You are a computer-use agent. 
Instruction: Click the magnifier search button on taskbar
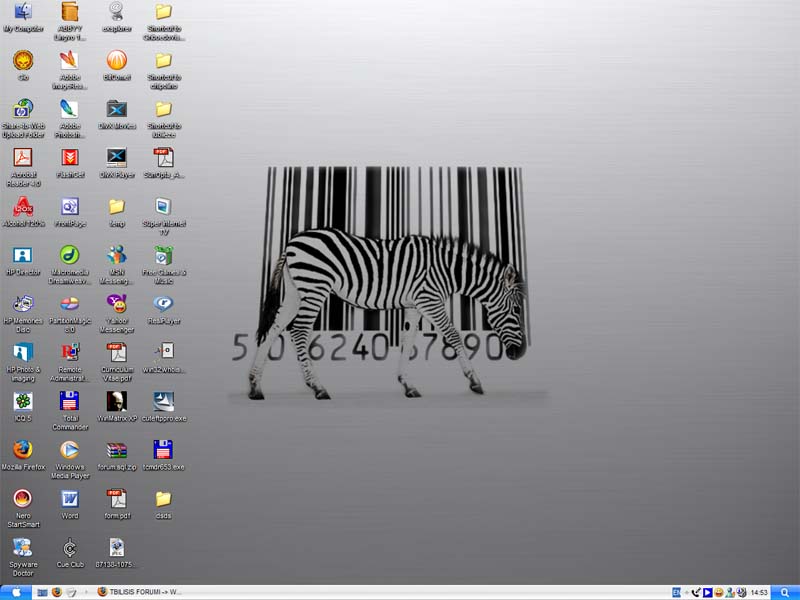pos(785,592)
